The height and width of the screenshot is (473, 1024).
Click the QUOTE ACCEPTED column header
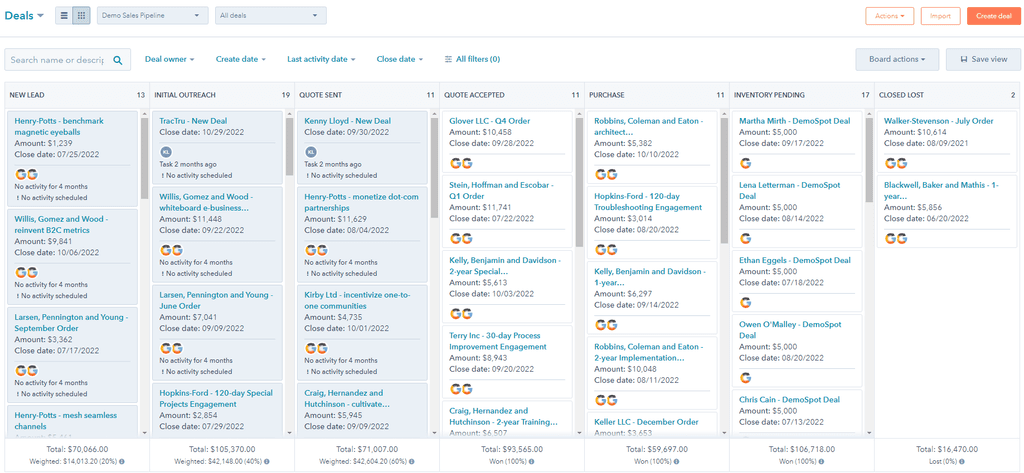(511, 95)
